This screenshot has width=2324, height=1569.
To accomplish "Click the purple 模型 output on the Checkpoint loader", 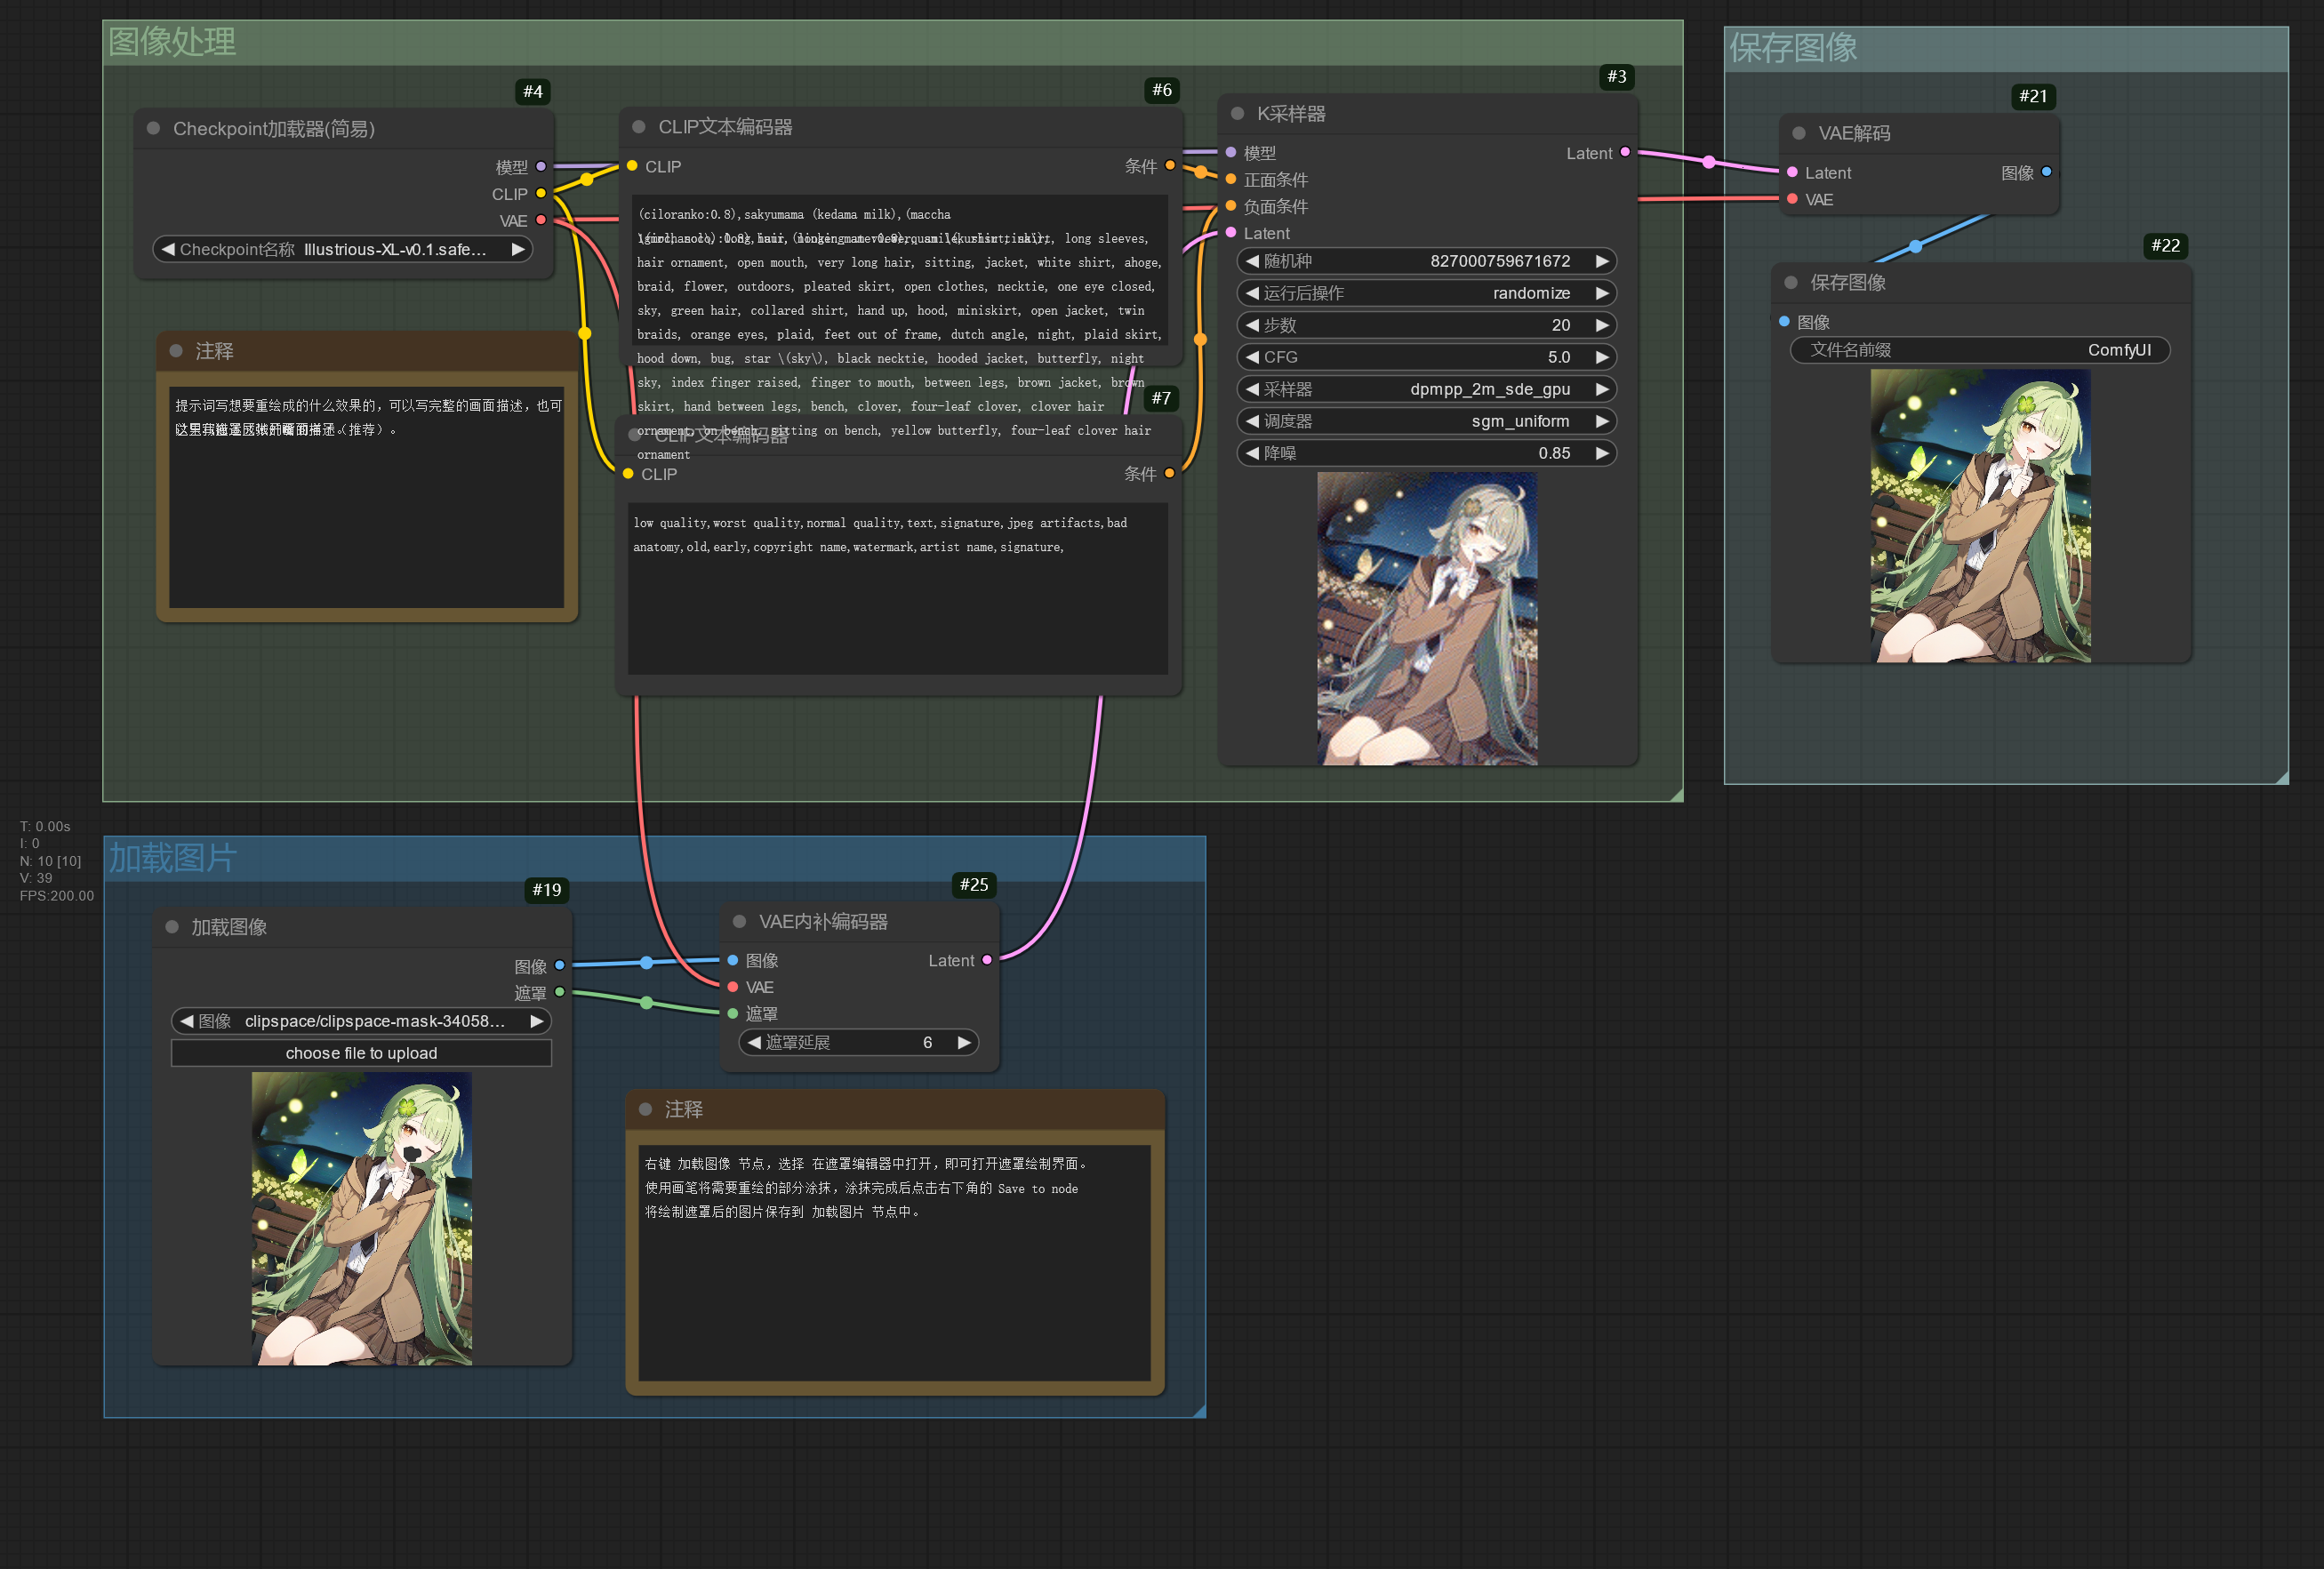I will coord(541,167).
